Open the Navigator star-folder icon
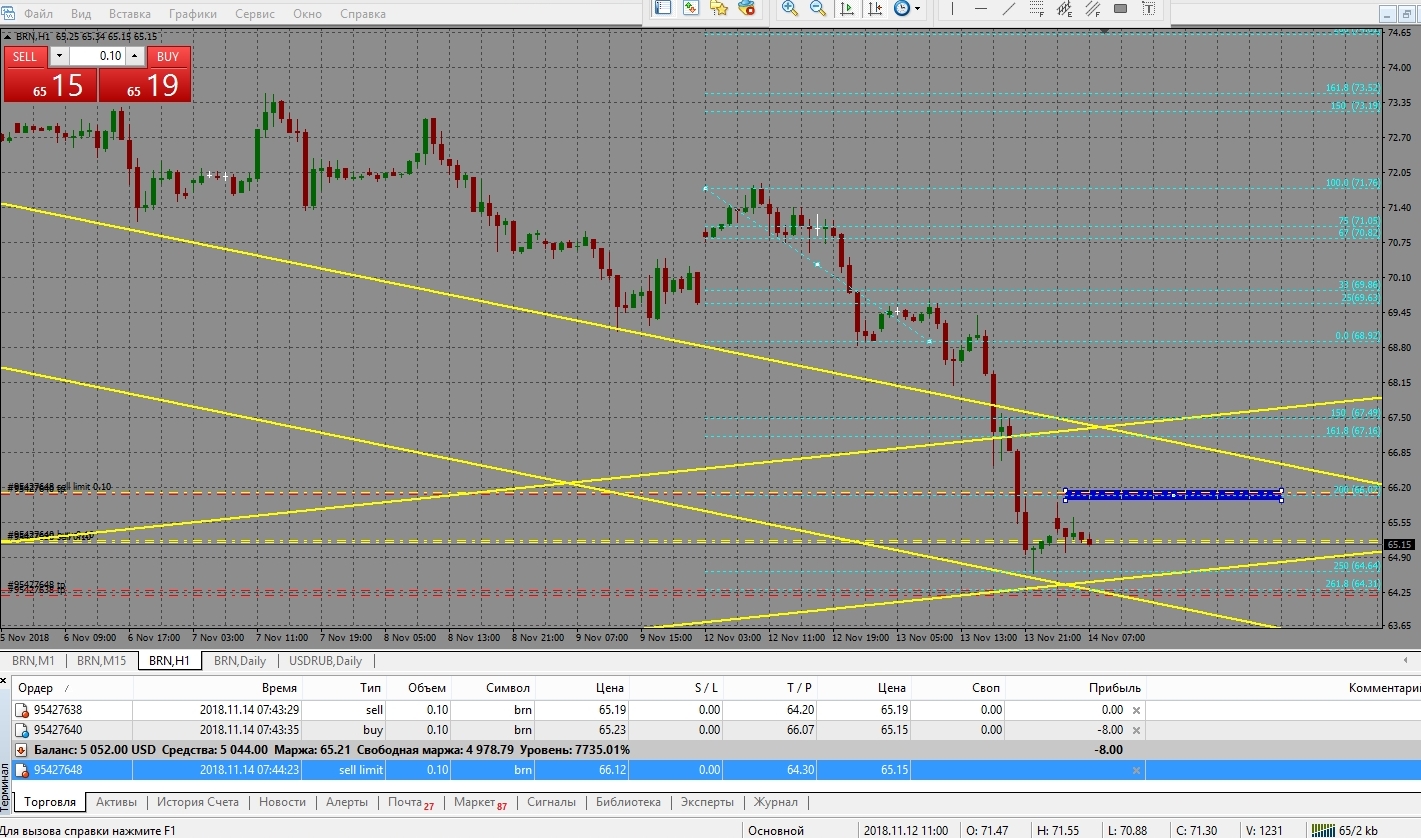The image size is (1421, 838). (718, 8)
